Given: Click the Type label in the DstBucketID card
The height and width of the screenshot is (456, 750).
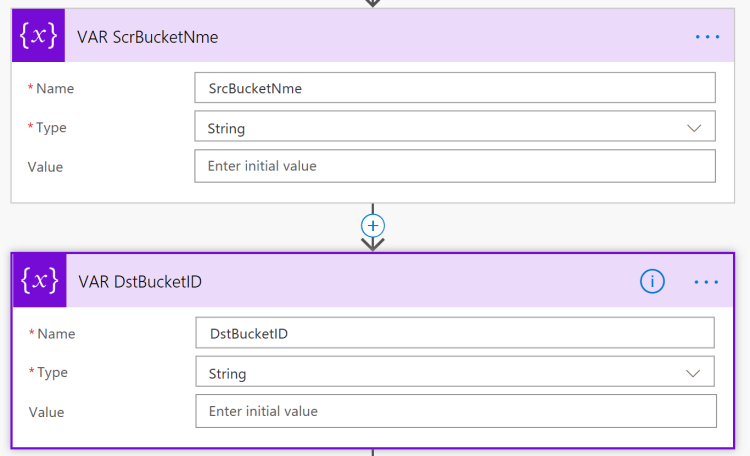Looking at the screenshot, I should tap(53, 372).
